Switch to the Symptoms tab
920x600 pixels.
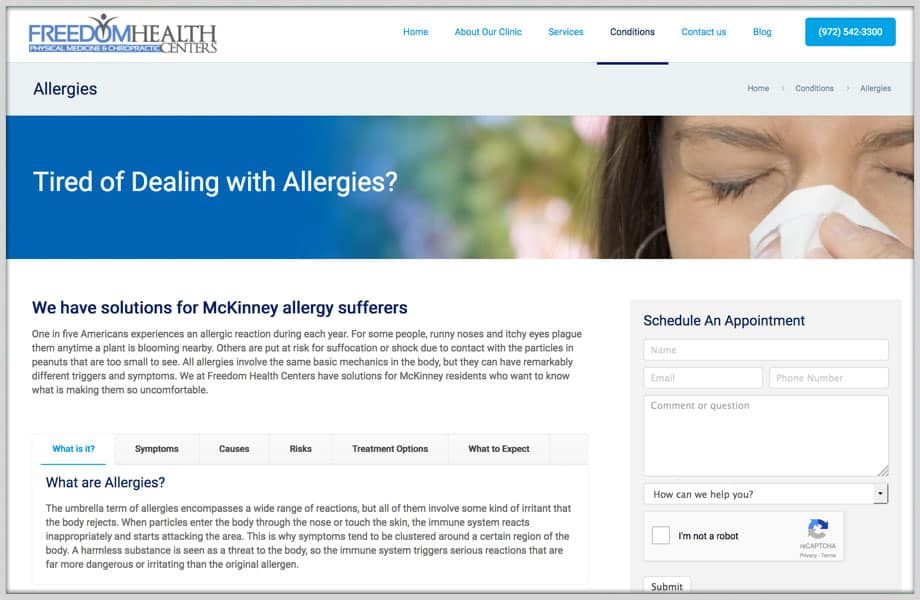coord(157,449)
